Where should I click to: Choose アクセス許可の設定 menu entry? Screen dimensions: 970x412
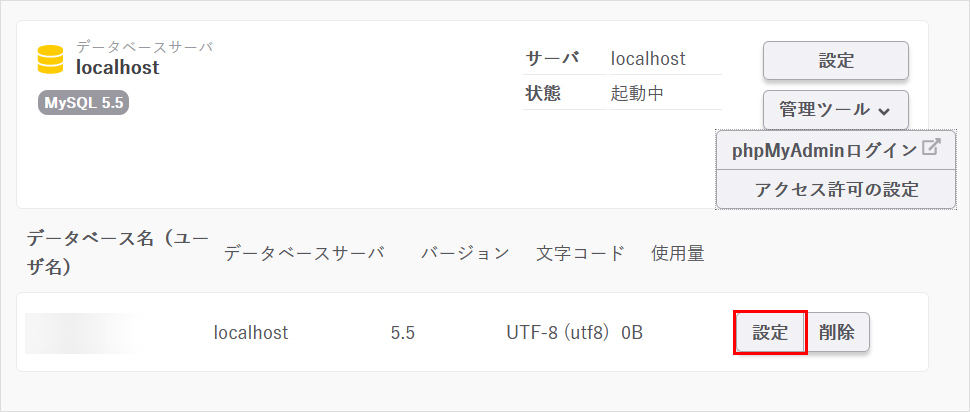coord(836,189)
